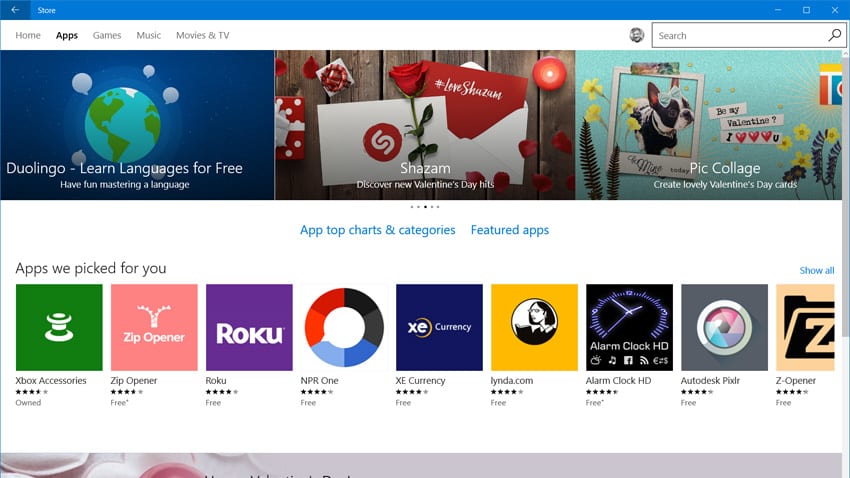Click the Xbox Accessories title text
Screen dimensions: 850x478
(51, 380)
